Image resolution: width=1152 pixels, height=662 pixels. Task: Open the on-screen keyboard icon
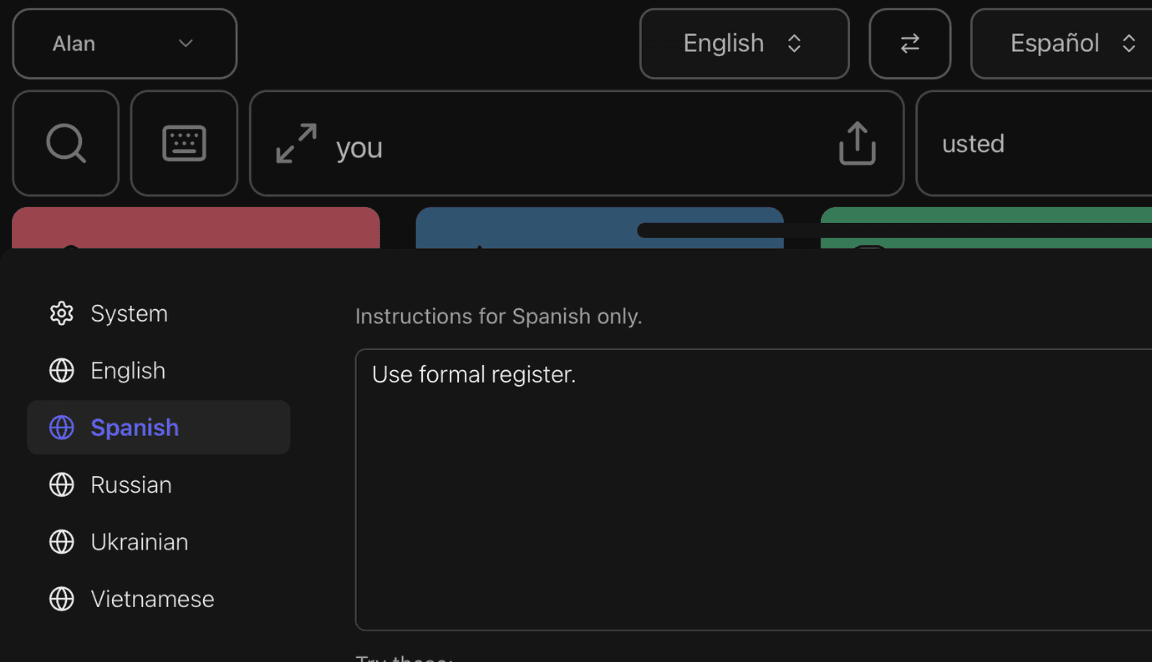[184, 143]
